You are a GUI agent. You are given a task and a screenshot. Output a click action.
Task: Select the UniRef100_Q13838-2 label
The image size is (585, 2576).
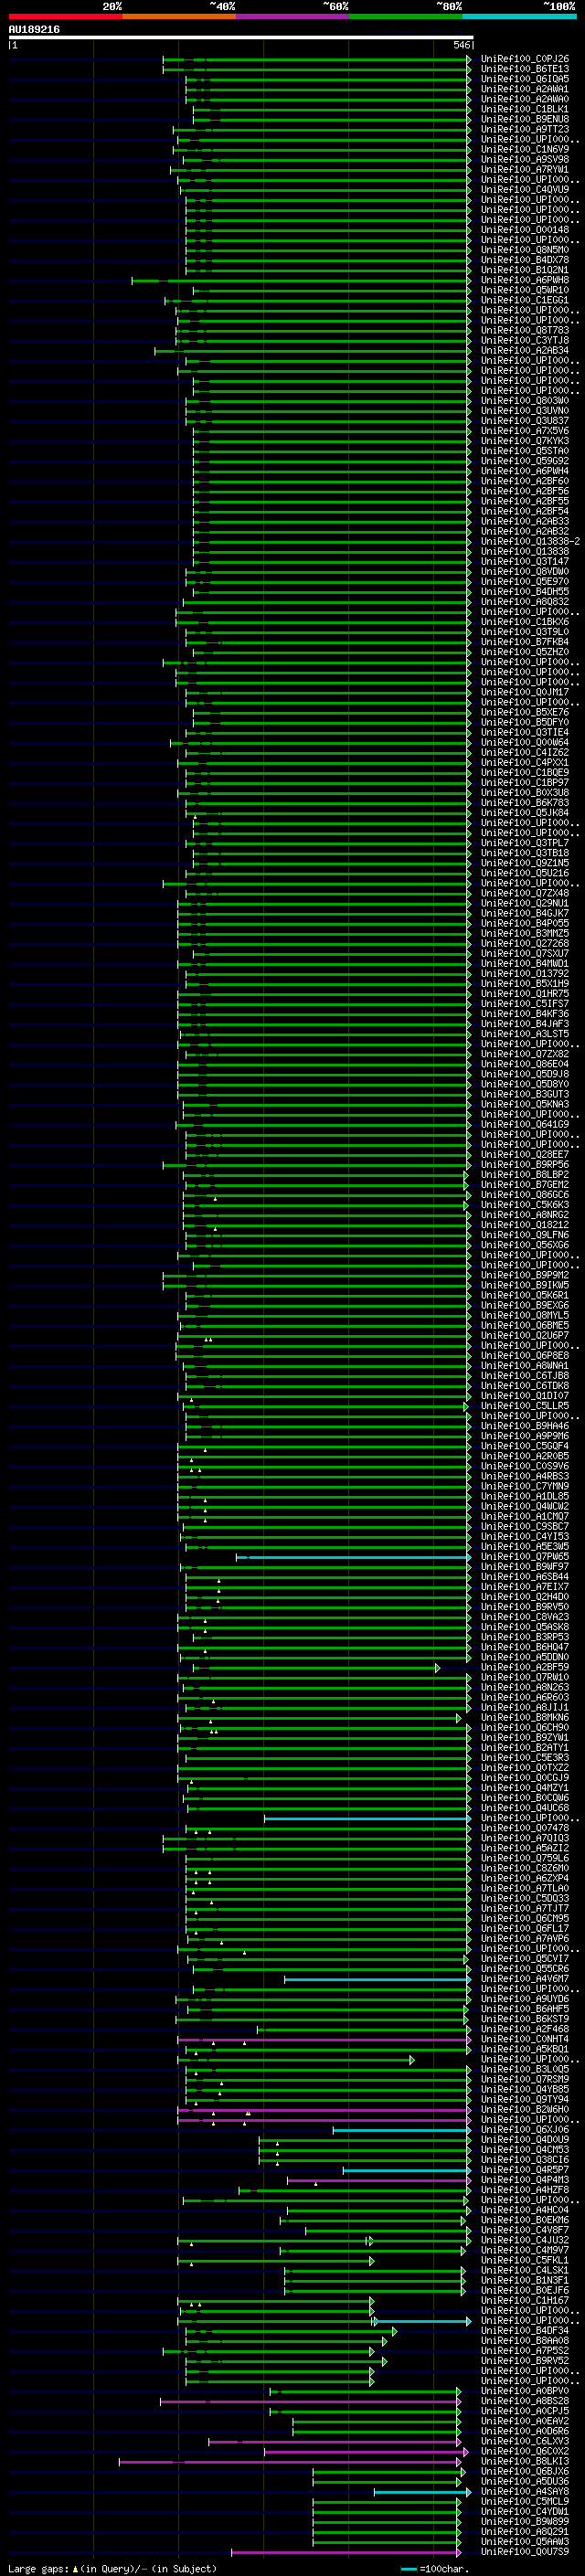pos(530,542)
